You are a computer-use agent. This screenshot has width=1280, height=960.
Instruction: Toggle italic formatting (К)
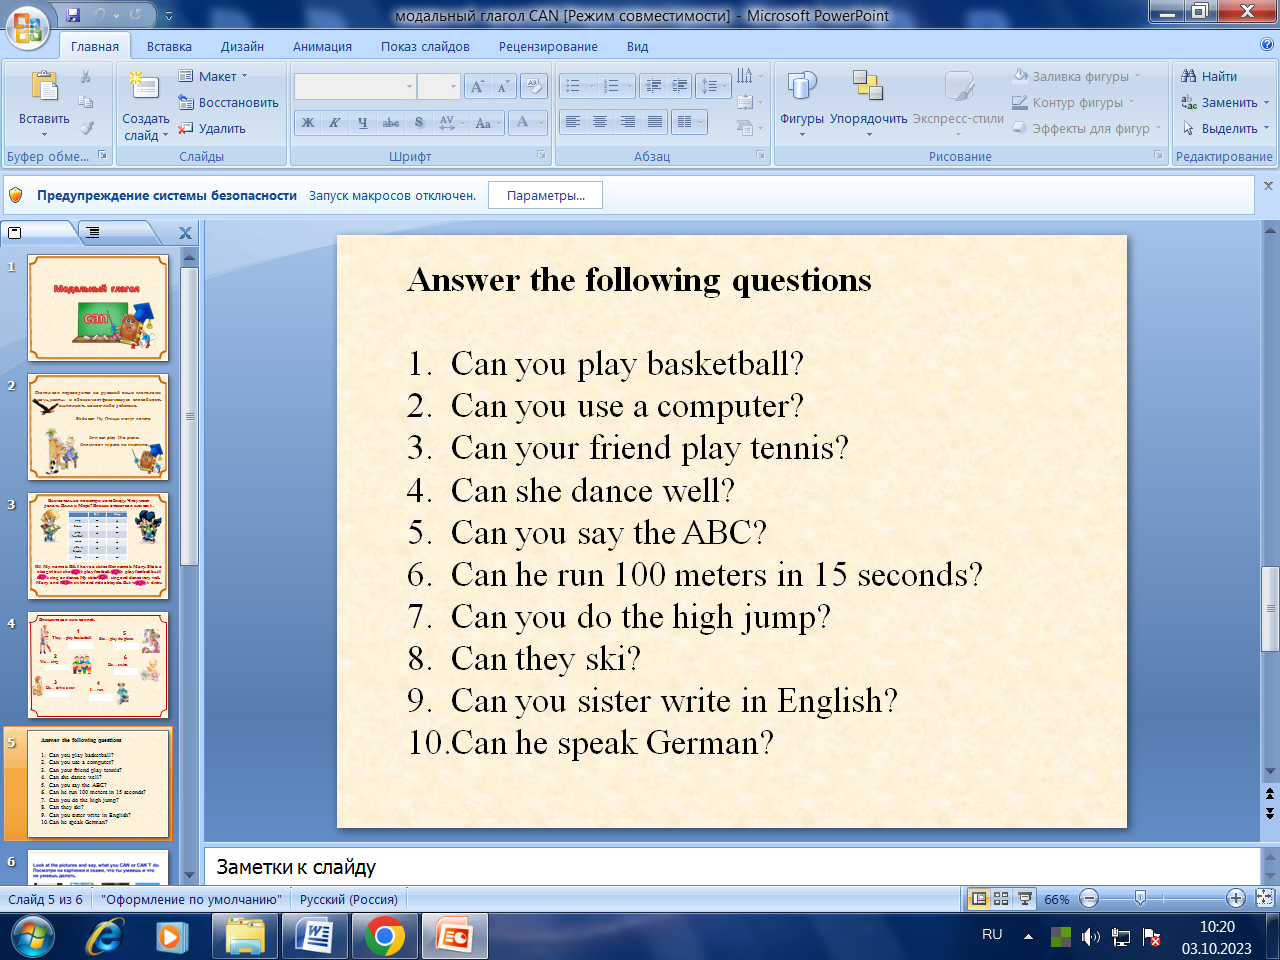pyautogui.click(x=335, y=123)
